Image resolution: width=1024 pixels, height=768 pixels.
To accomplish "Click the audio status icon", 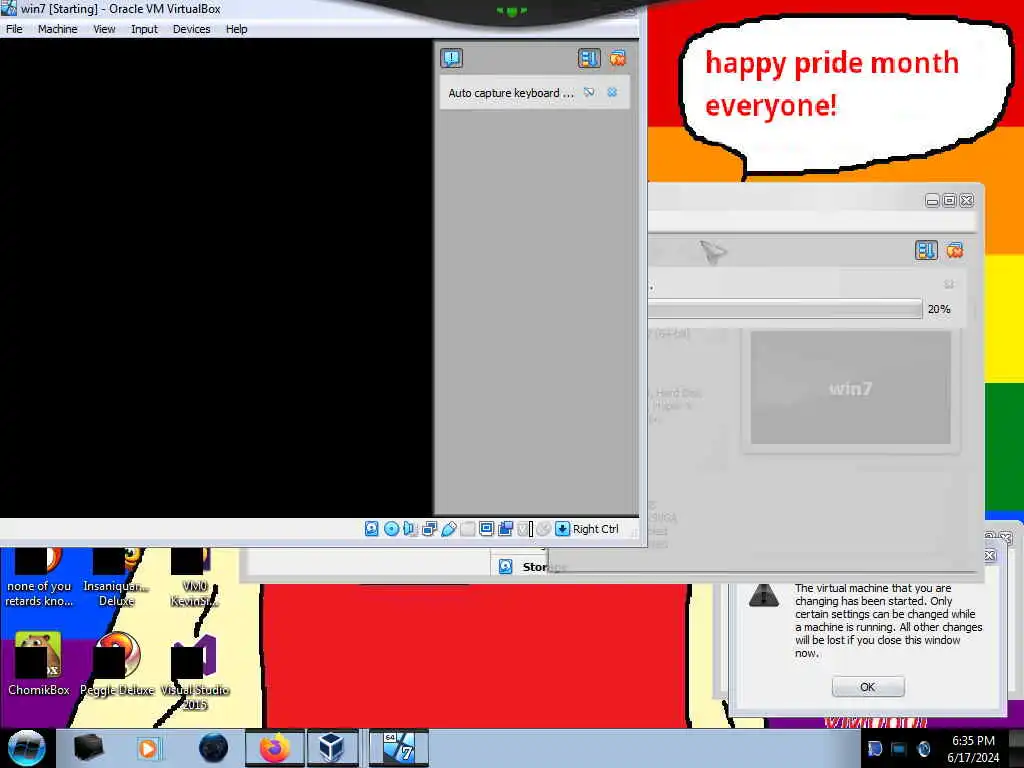I will 409,528.
